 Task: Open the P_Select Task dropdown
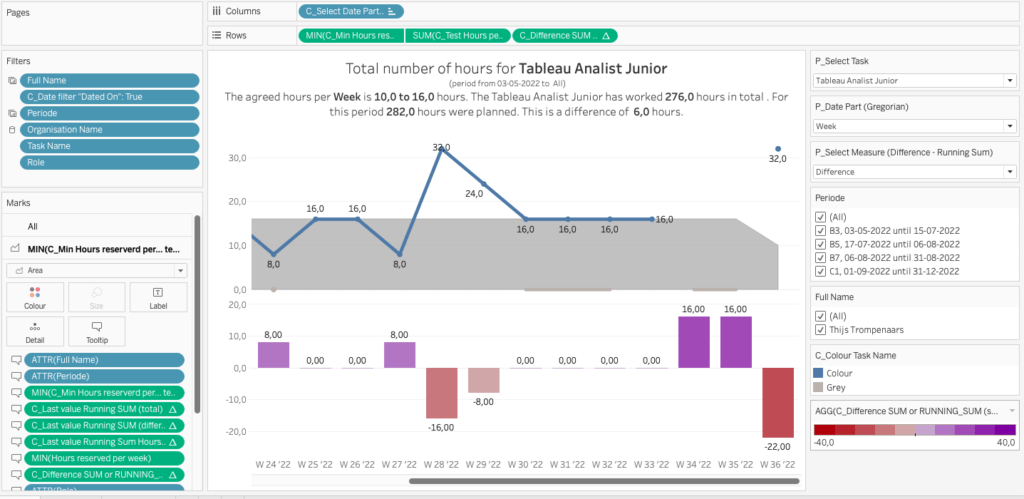click(1009, 80)
